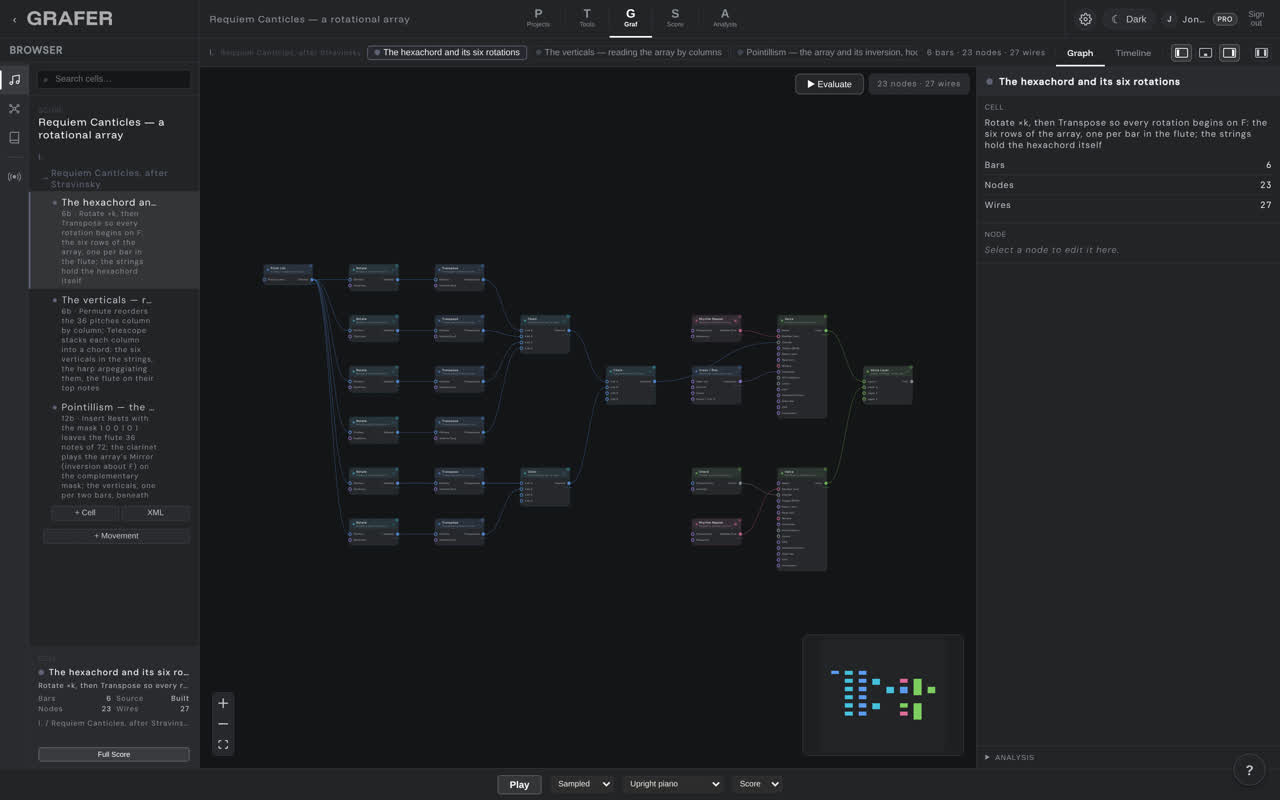The height and width of the screenshot is (800, 1280).
Task: Click the Evaluate button
Action: point(829,84)
